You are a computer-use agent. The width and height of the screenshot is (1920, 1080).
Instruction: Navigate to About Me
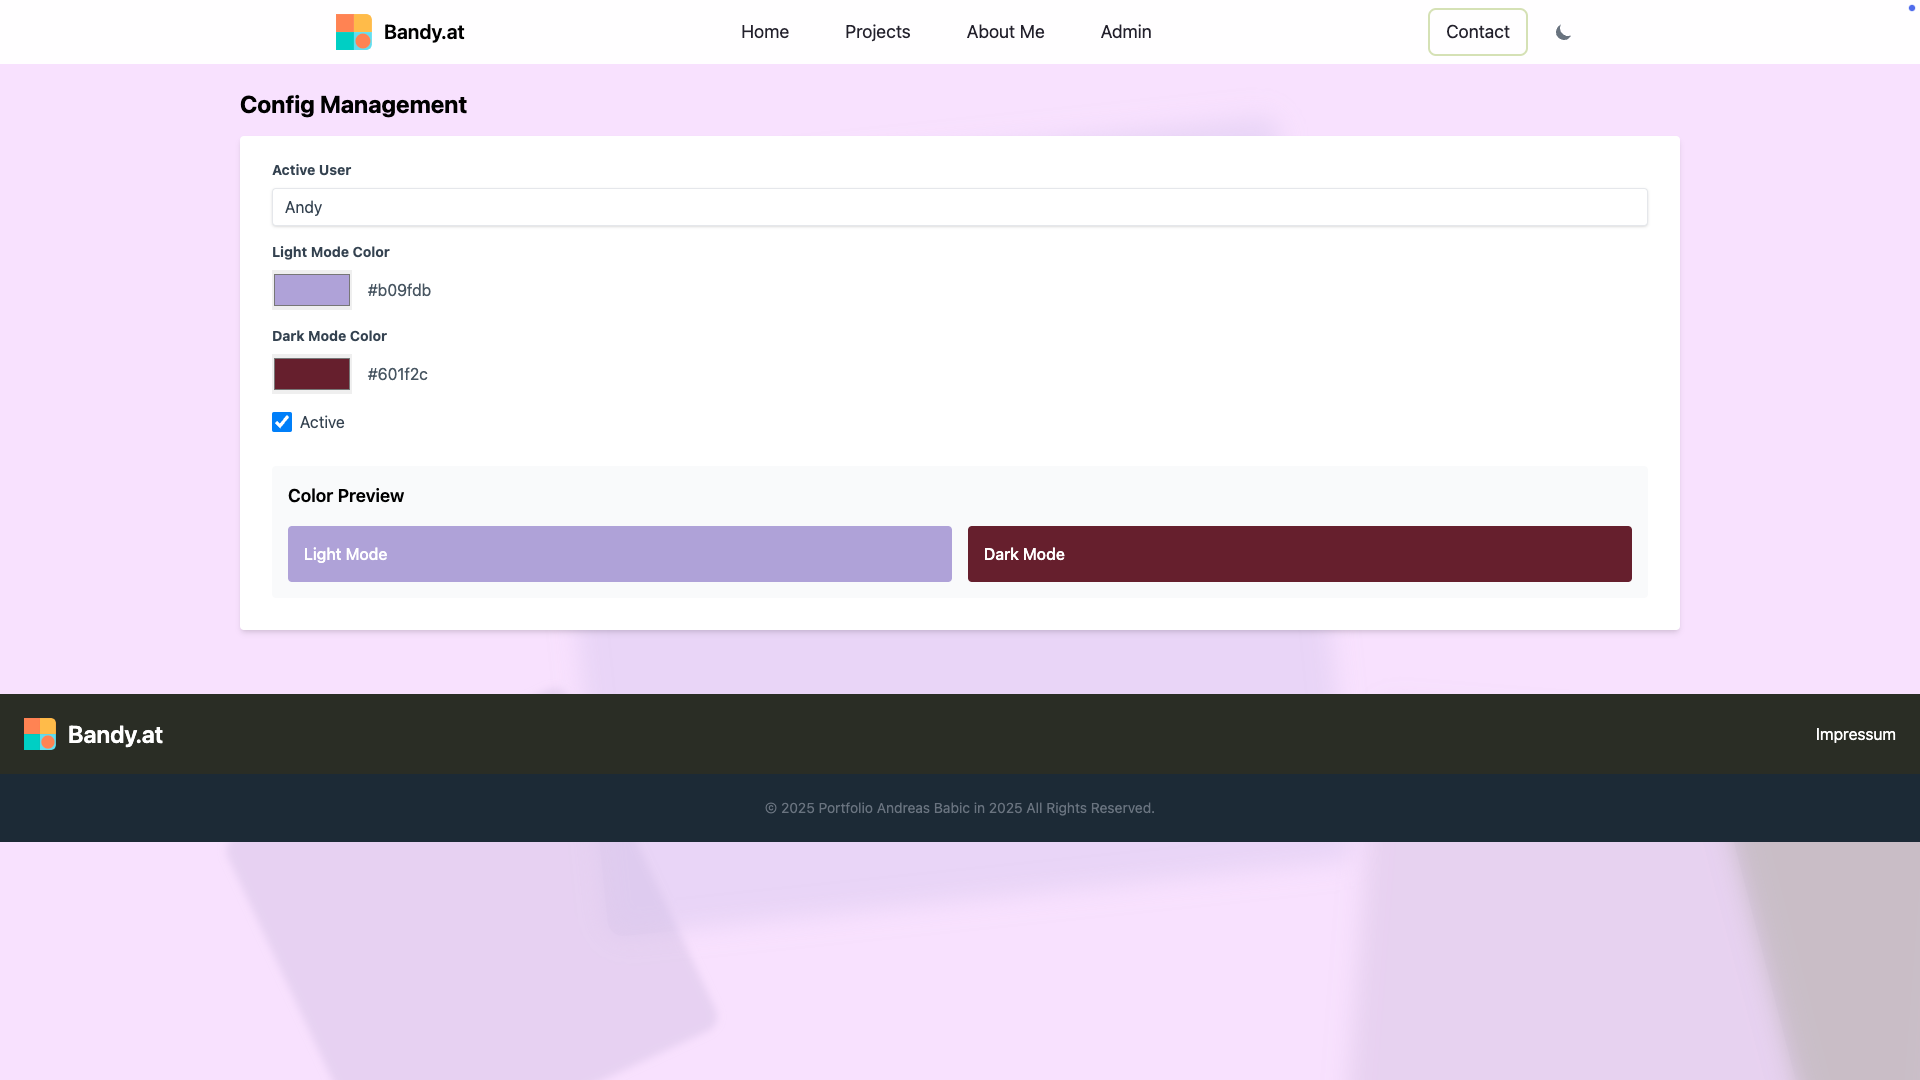pyautogui.click(x=1006, y=32)
